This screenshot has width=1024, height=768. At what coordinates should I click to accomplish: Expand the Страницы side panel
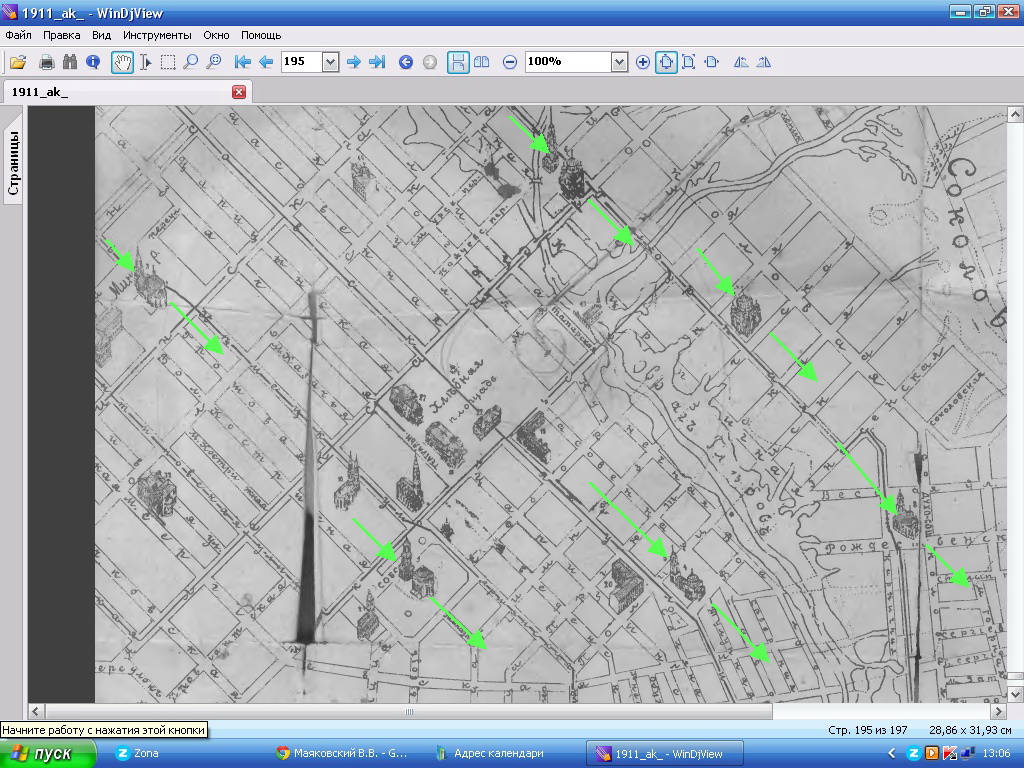(14, 161)
